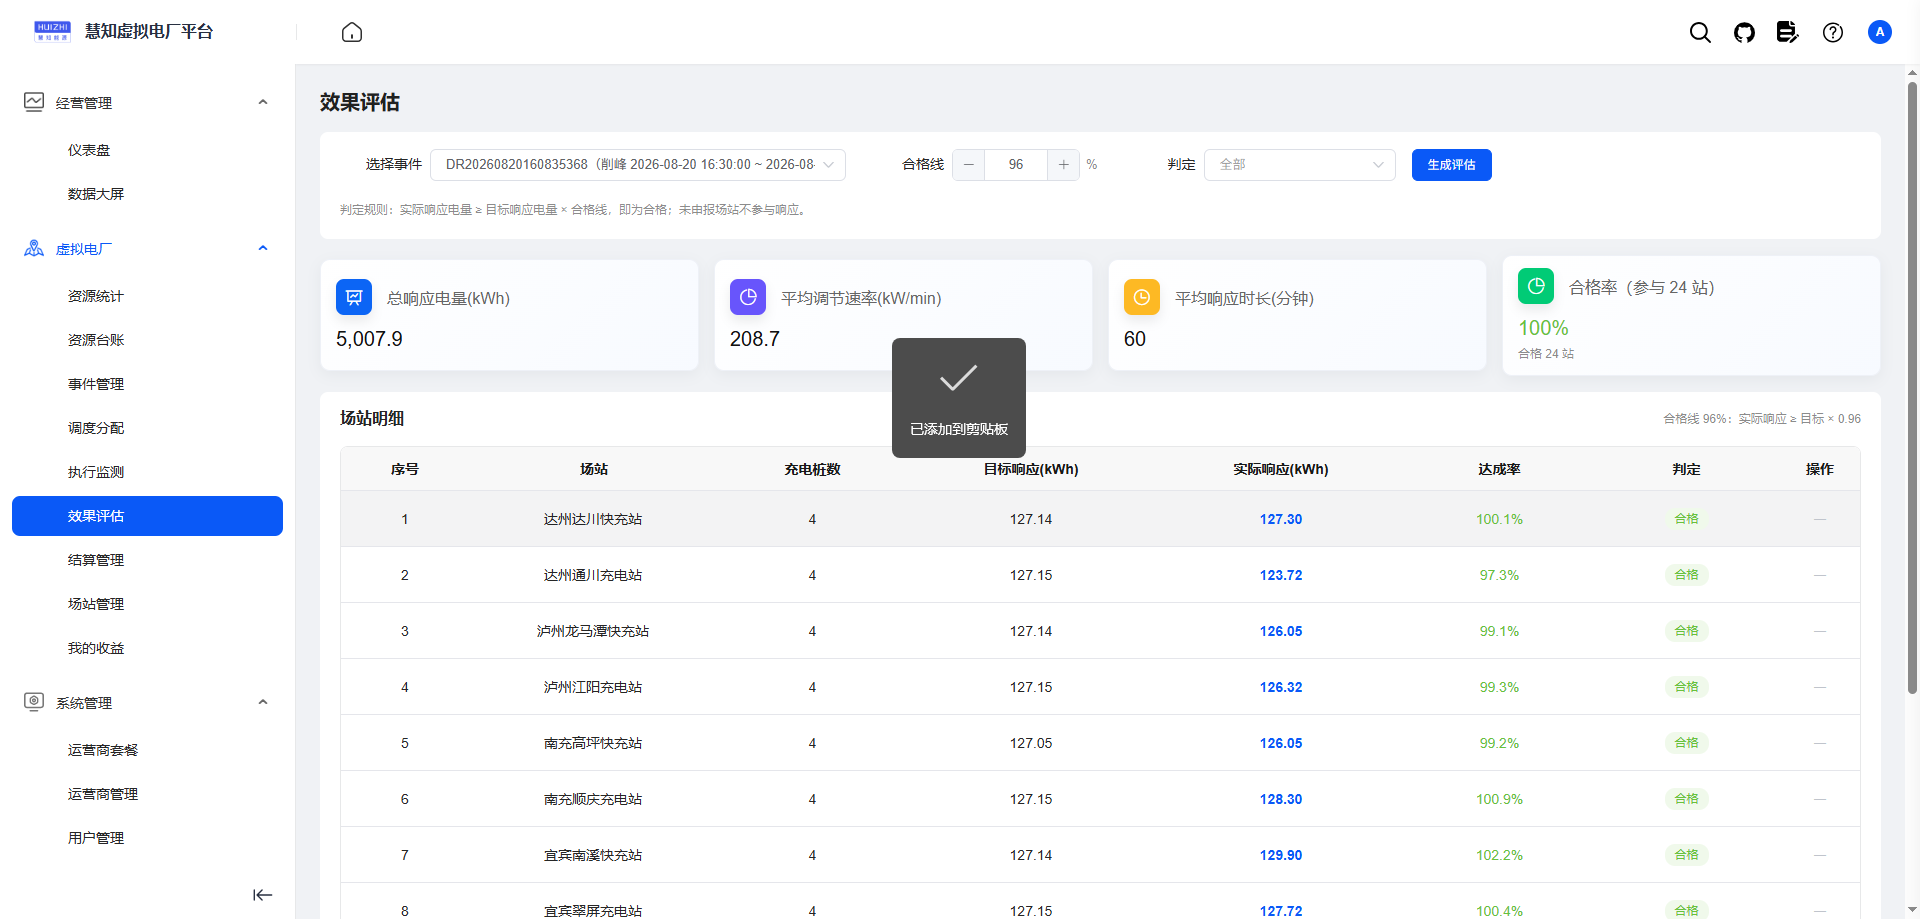Click the 生成评估 button

[x=1451, y=165]
